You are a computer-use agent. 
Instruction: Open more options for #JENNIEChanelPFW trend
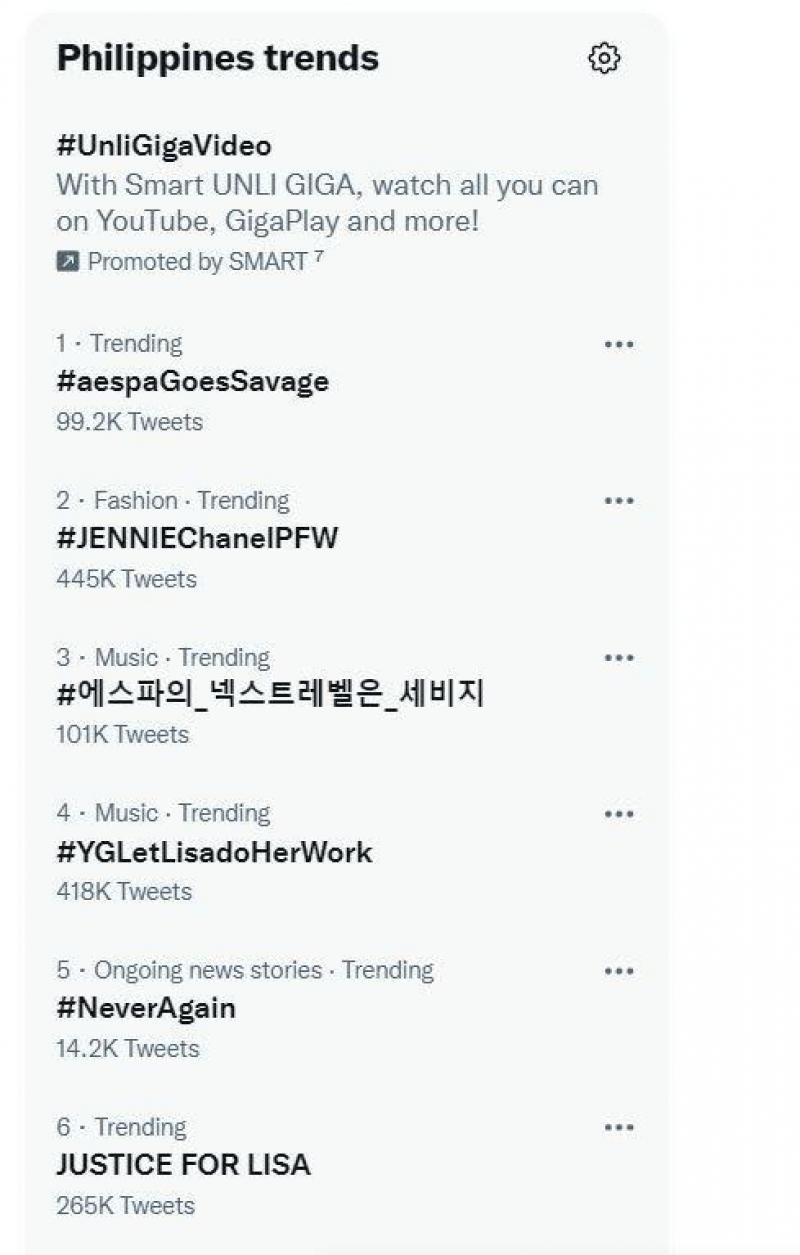pos(619,501)
